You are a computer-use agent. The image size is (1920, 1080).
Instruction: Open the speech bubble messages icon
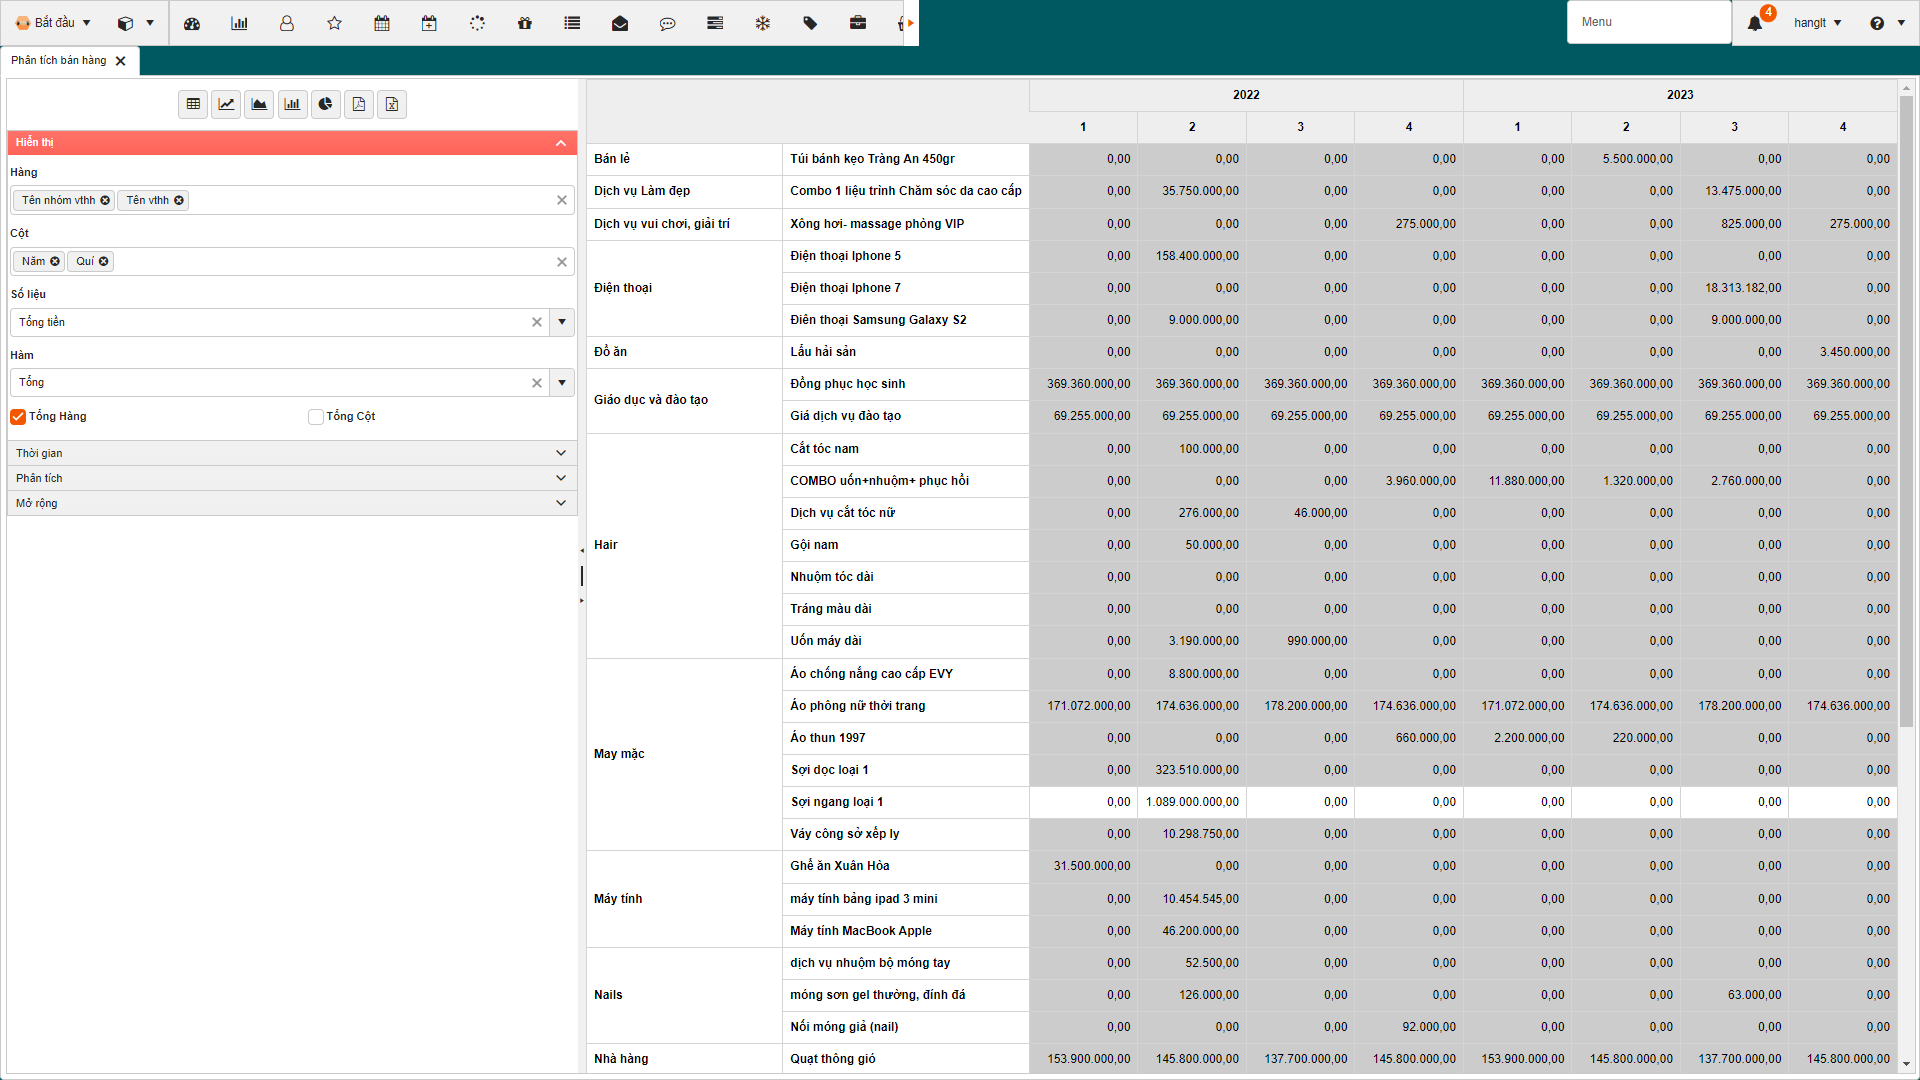coord(668,23)
